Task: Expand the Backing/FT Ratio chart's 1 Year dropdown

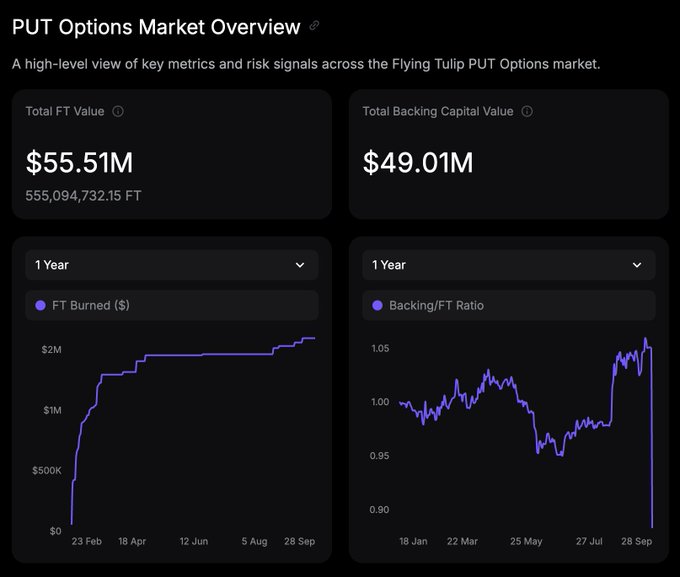Action: point(509,265)
